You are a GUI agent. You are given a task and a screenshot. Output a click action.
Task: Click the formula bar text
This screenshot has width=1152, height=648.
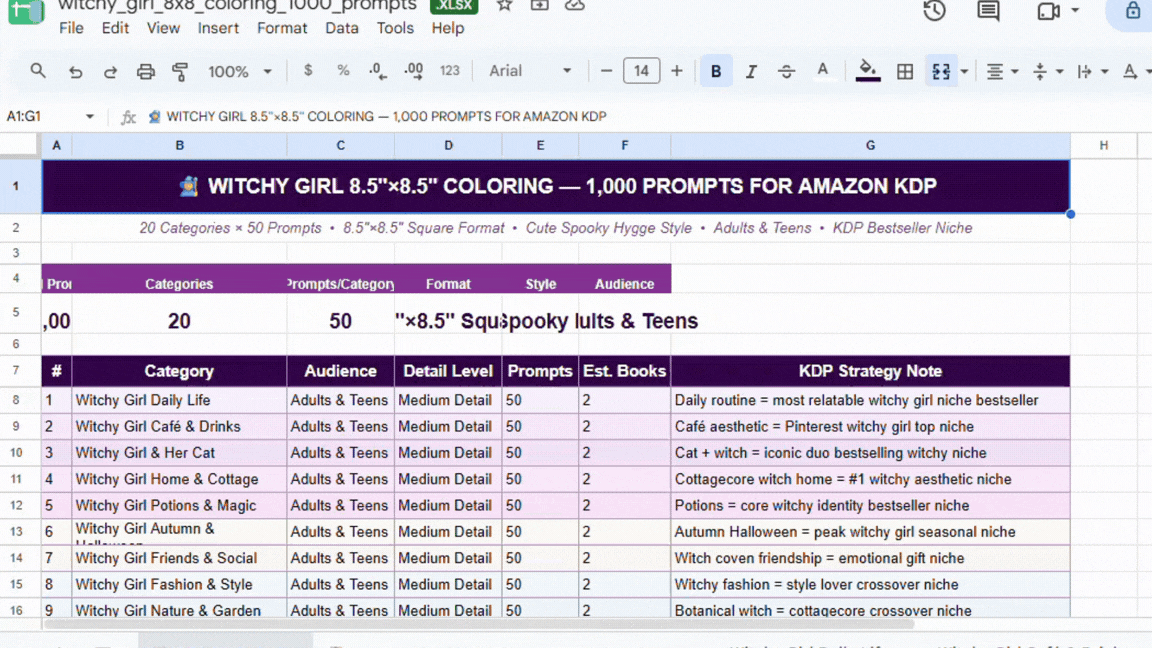[x=386, y=116]
